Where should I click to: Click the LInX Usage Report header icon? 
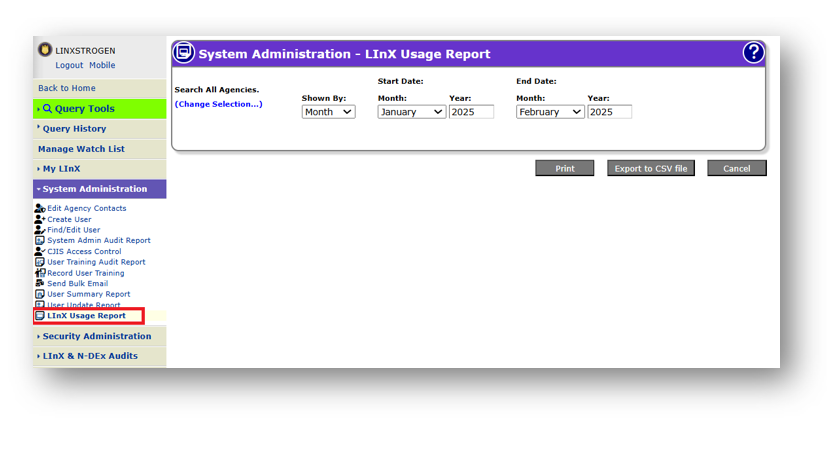click(184, 53)
